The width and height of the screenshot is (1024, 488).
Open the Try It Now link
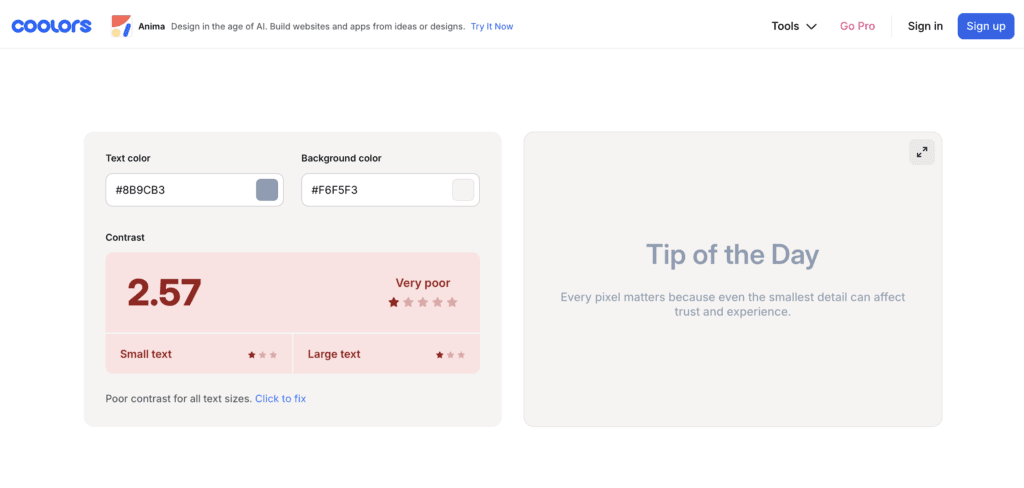click(492, 26)
